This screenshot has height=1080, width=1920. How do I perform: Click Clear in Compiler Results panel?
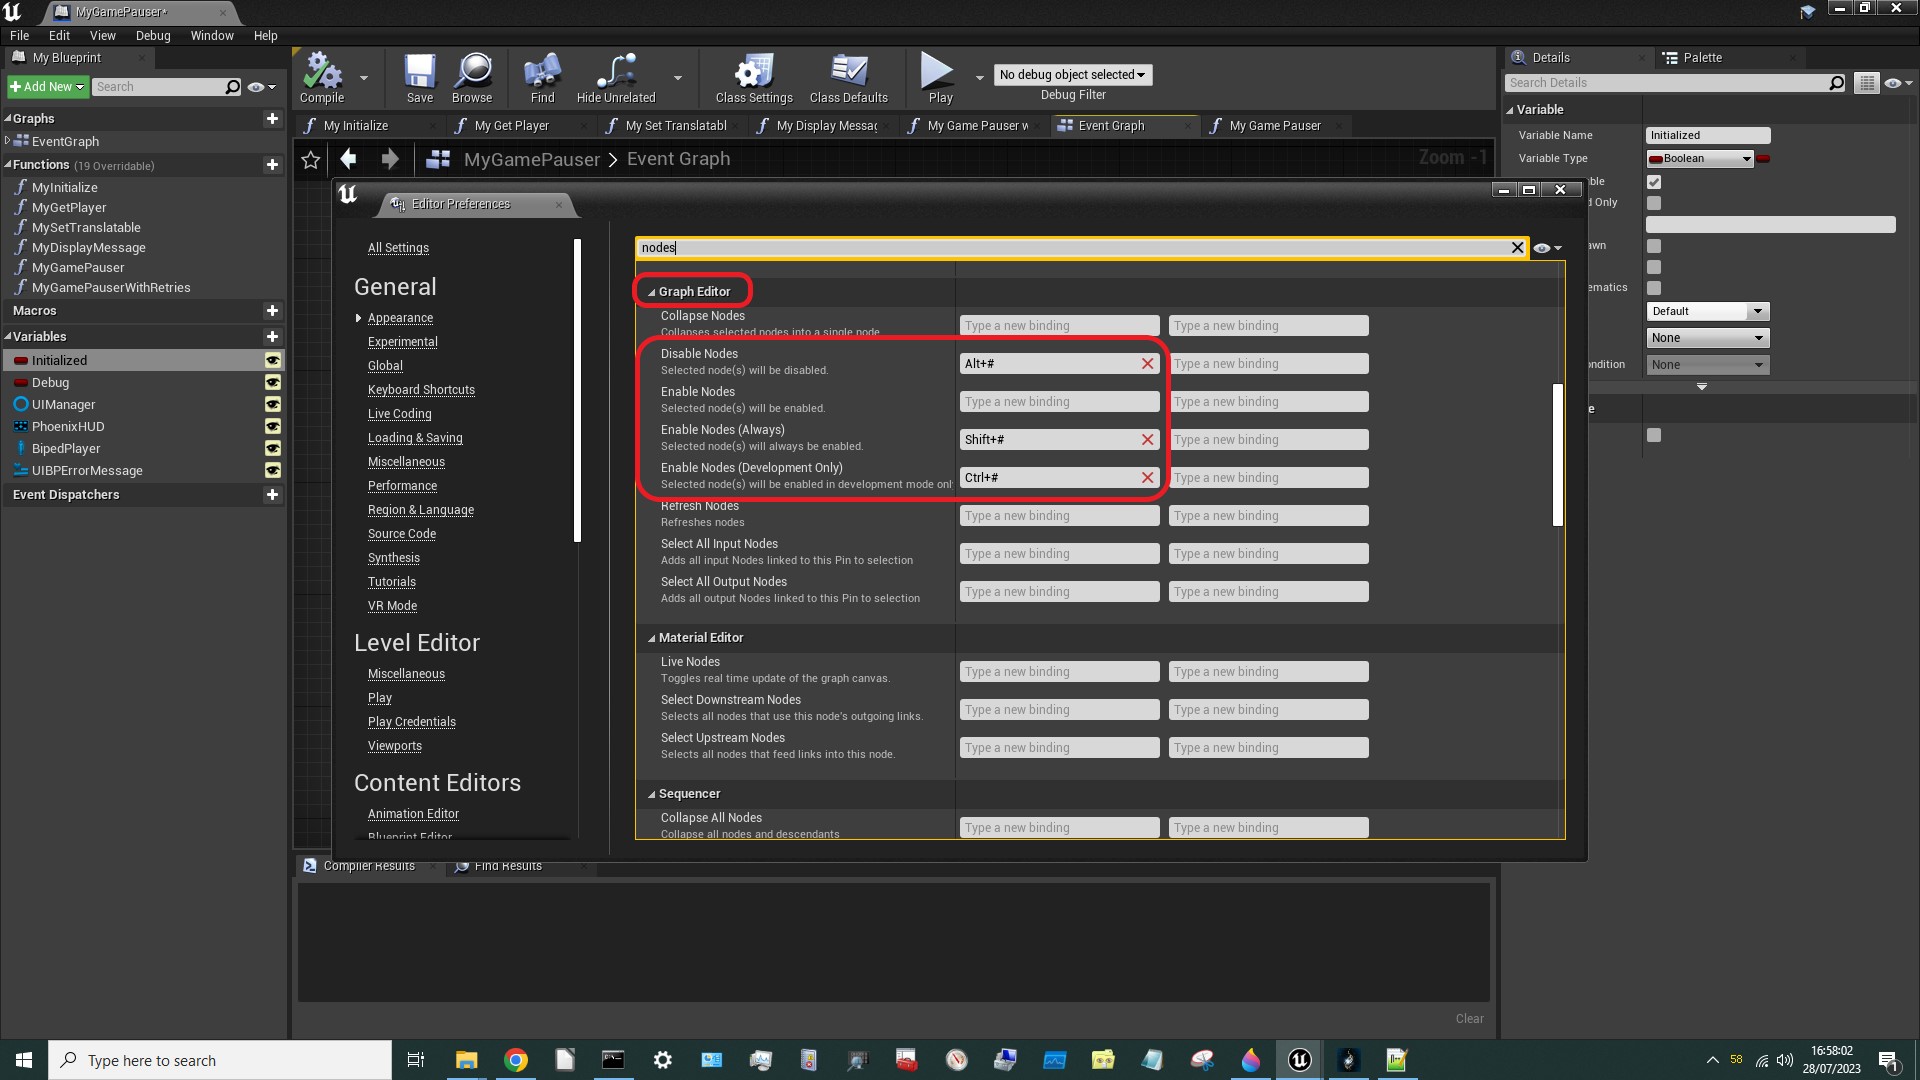tap(1469, 1019)
